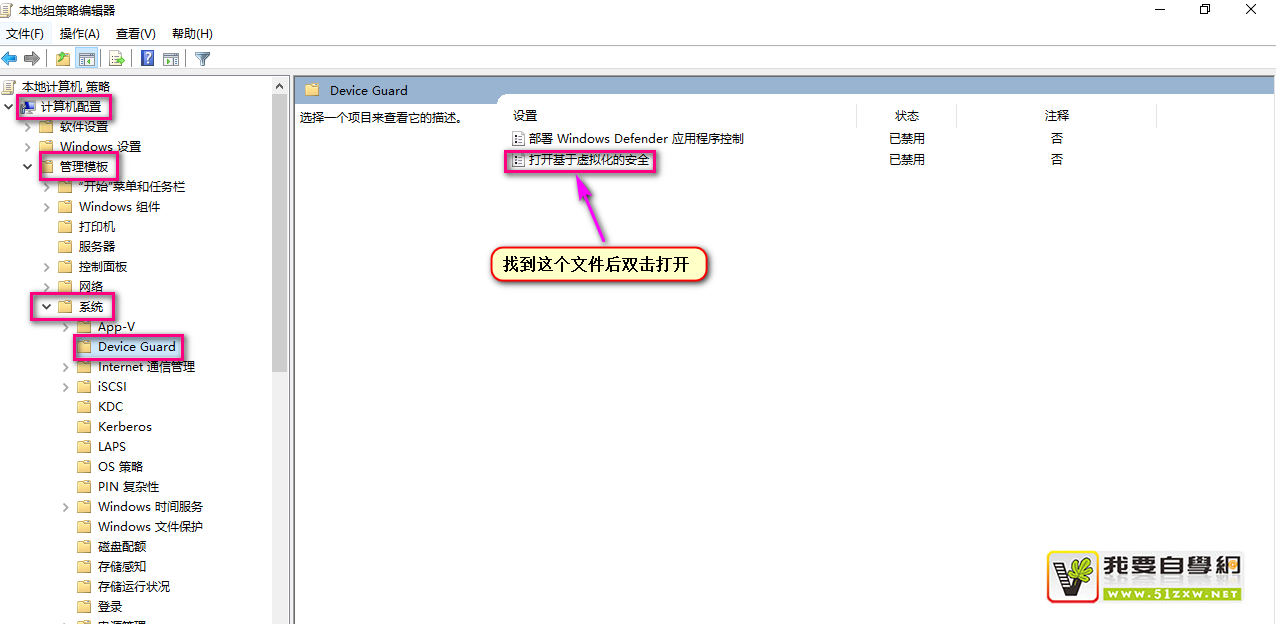Select the Internet 通信管理 tree item
This screenshot has width=1276, height=624.
pyautogui.click(x=146, y=367)
